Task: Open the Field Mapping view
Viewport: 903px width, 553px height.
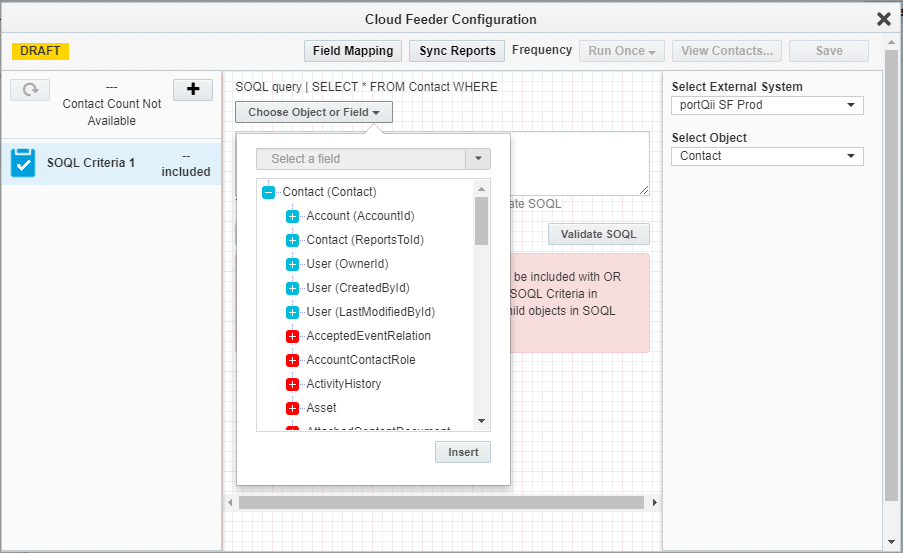Action: coord(353,51)
